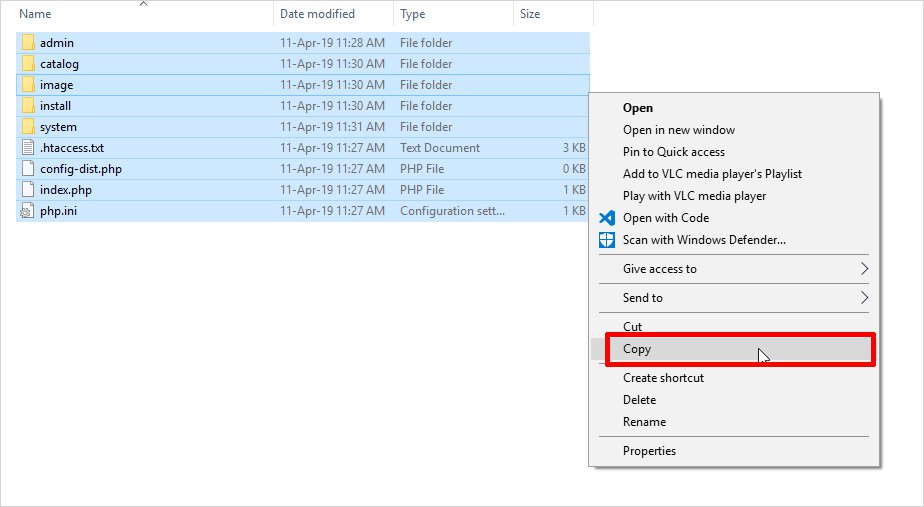Click the admin folder icon
The height and width of the screenshot is (507, 924).
pos(28,43)
